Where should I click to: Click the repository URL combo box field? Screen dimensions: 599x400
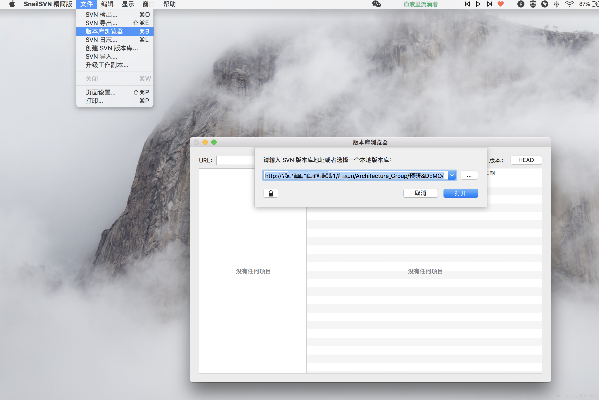coord(359,175)
